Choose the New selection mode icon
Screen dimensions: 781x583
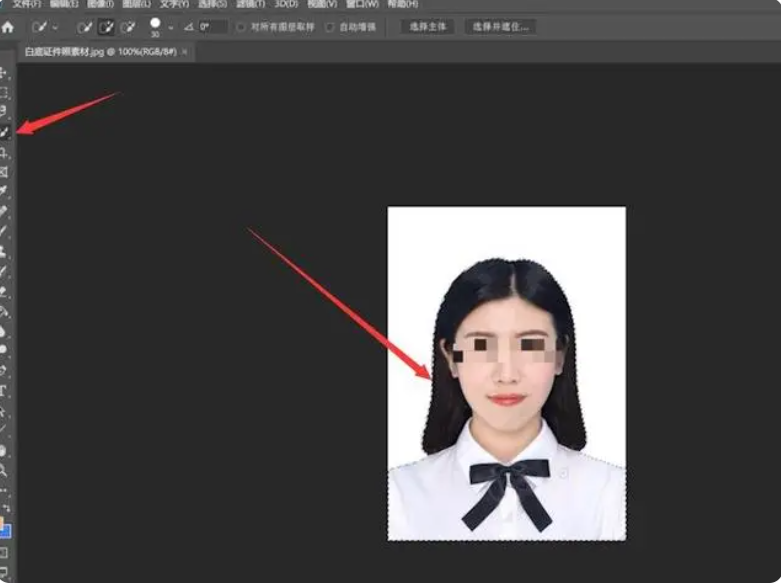(x=85, y=27)
